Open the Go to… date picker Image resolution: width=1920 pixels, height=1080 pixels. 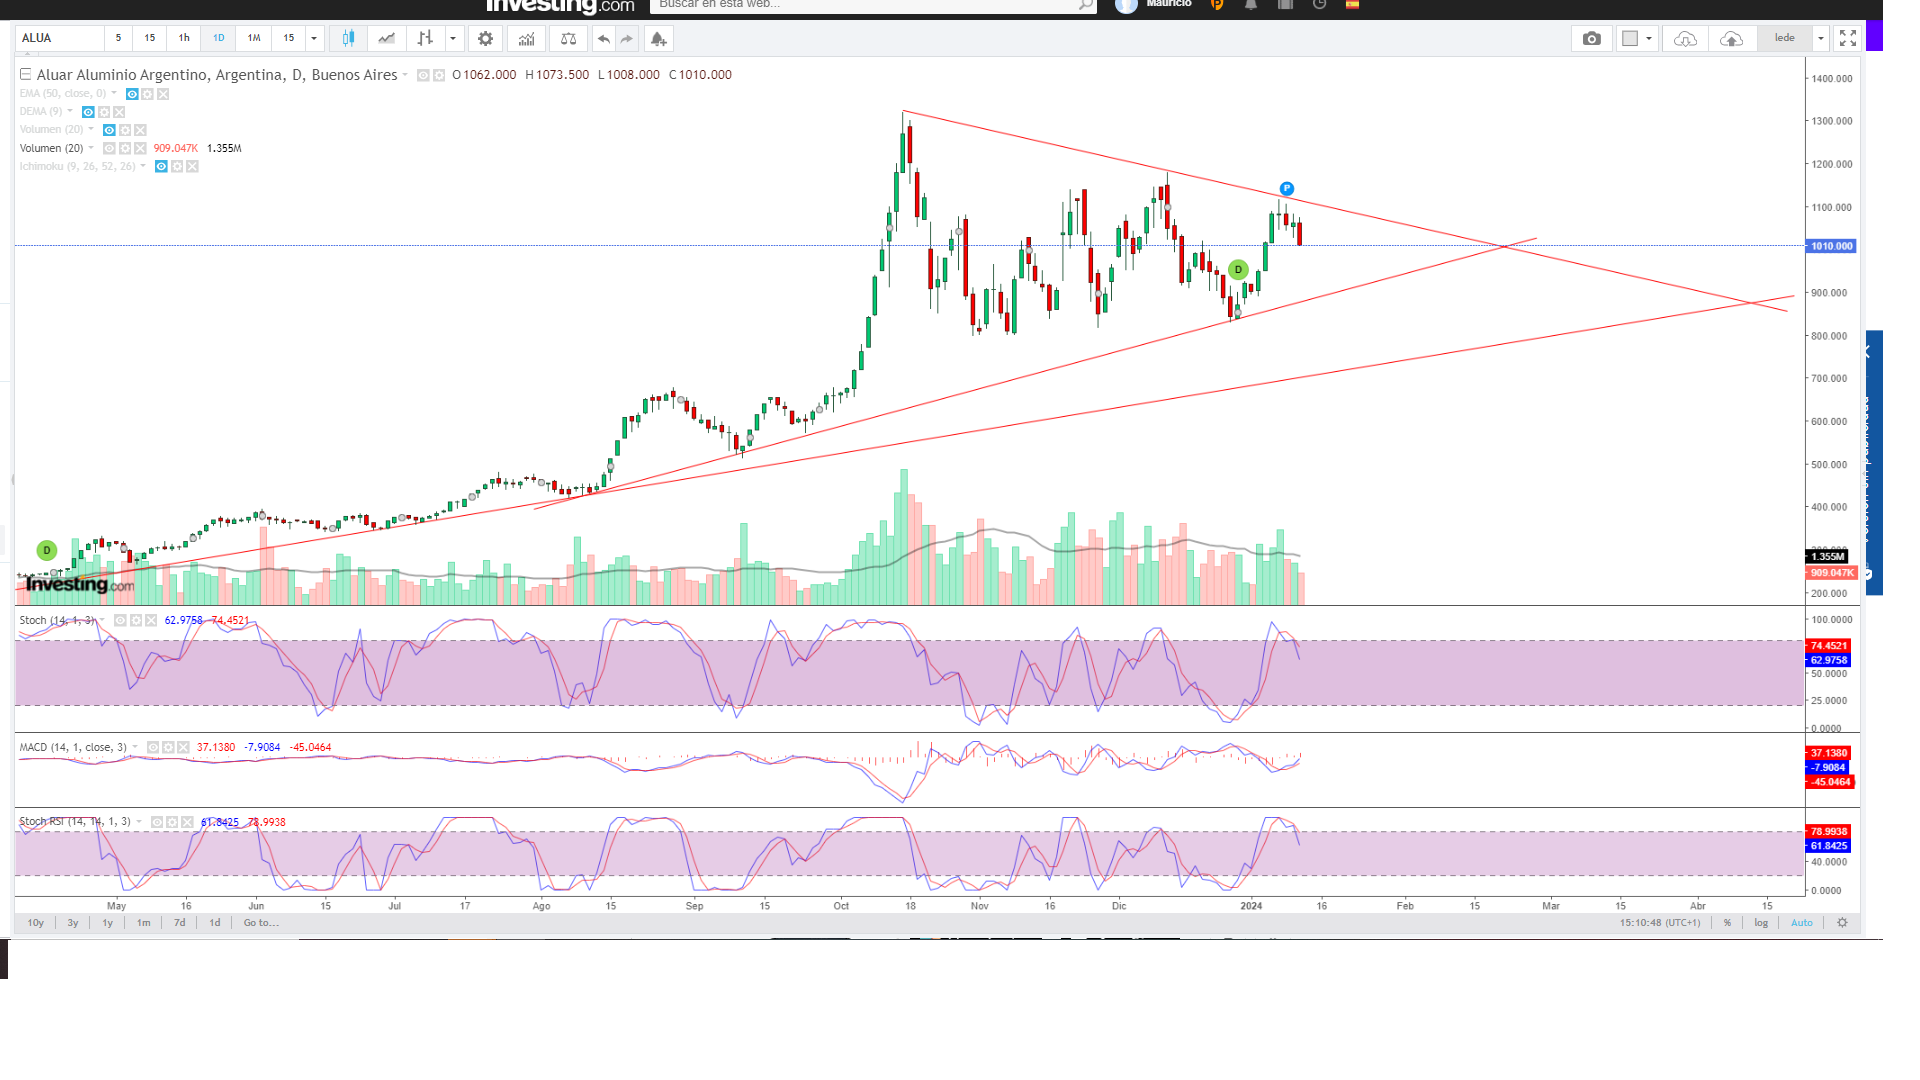click(x=261, y=923)
